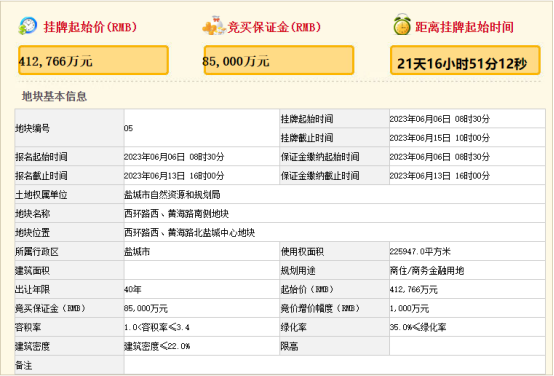554x376 pixels.
Task: Click the 竞买保证金(RMB) label in table
Action: (51, 309)
